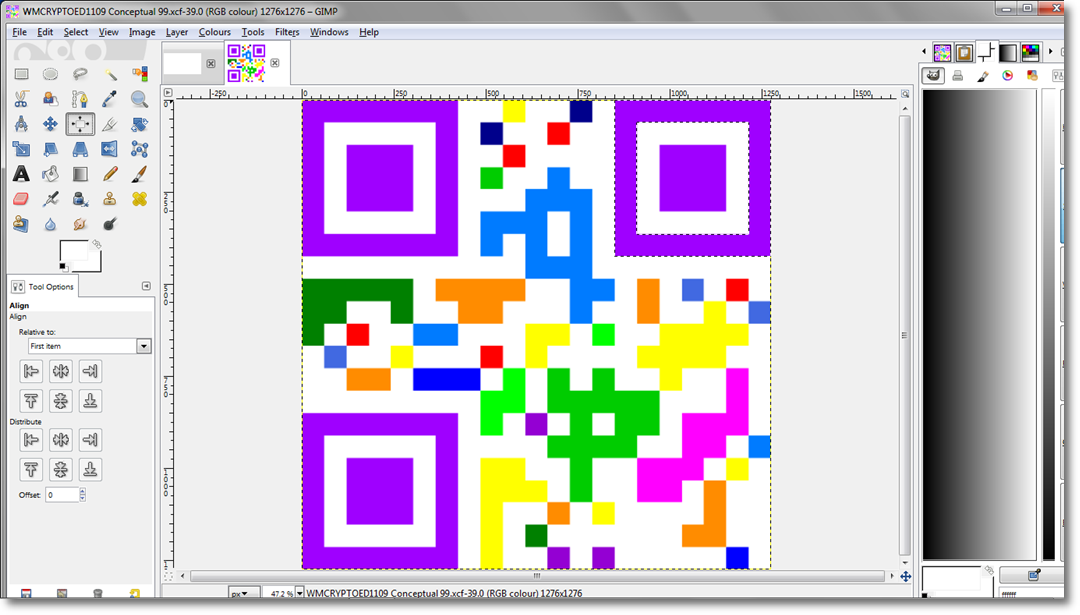Select the Fuzzy Select wand tool
1080x615 pixels.
click(x=110, y=74)
